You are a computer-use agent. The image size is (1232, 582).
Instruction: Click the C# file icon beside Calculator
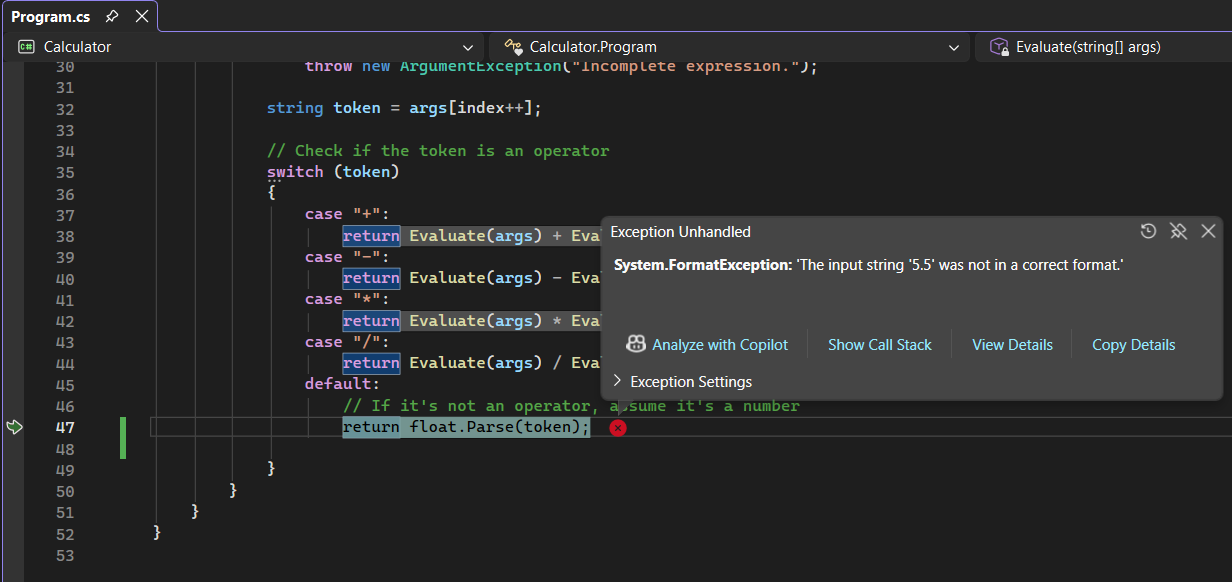coord(24,46)
